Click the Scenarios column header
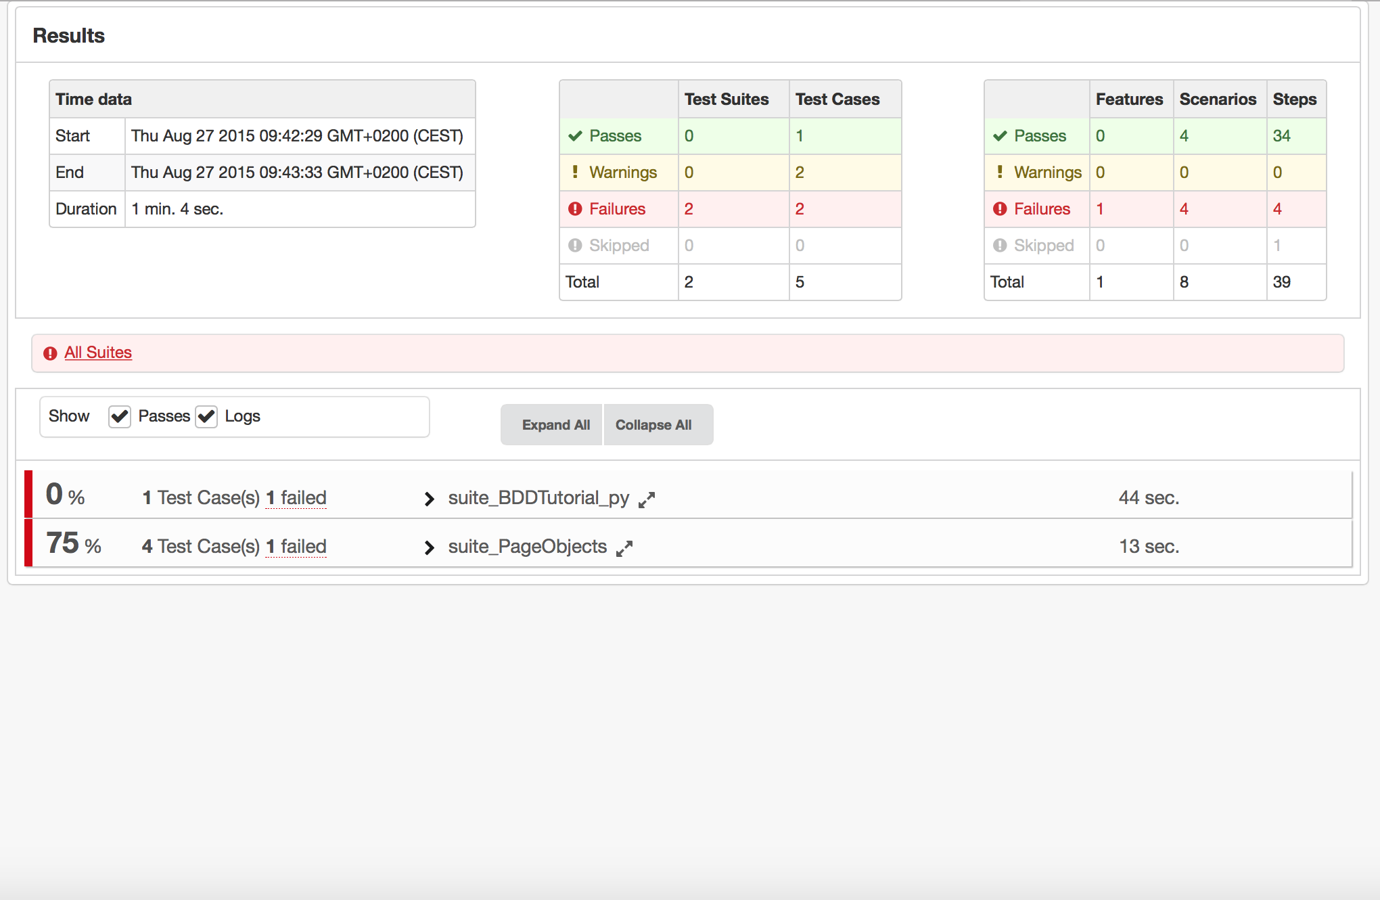1380x900 pixels. pos(1218,99)
